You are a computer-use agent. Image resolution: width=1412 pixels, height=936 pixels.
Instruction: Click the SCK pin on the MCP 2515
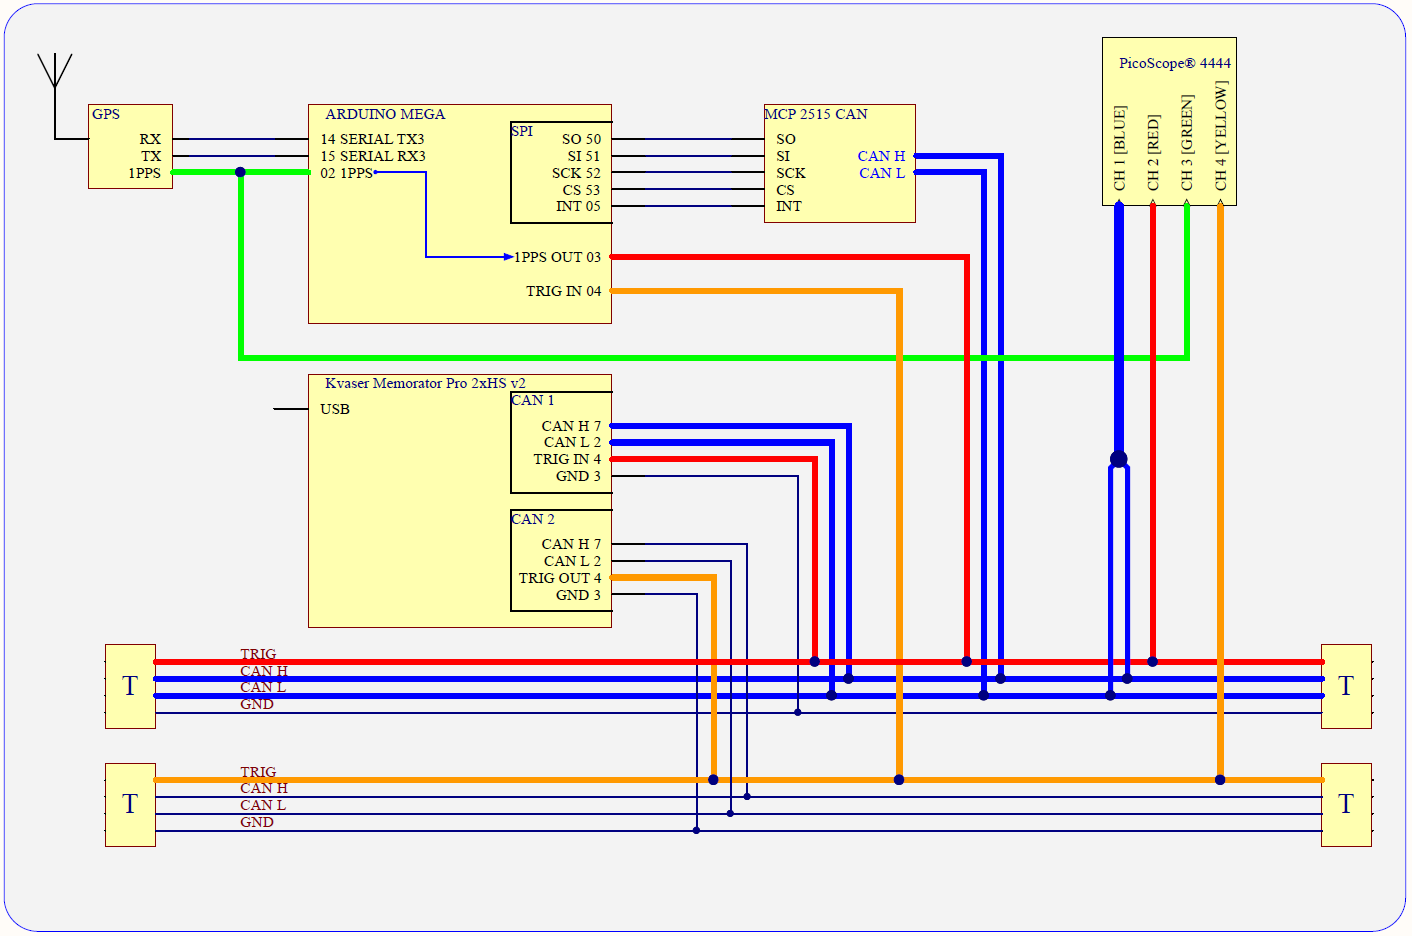coord(791,173)
